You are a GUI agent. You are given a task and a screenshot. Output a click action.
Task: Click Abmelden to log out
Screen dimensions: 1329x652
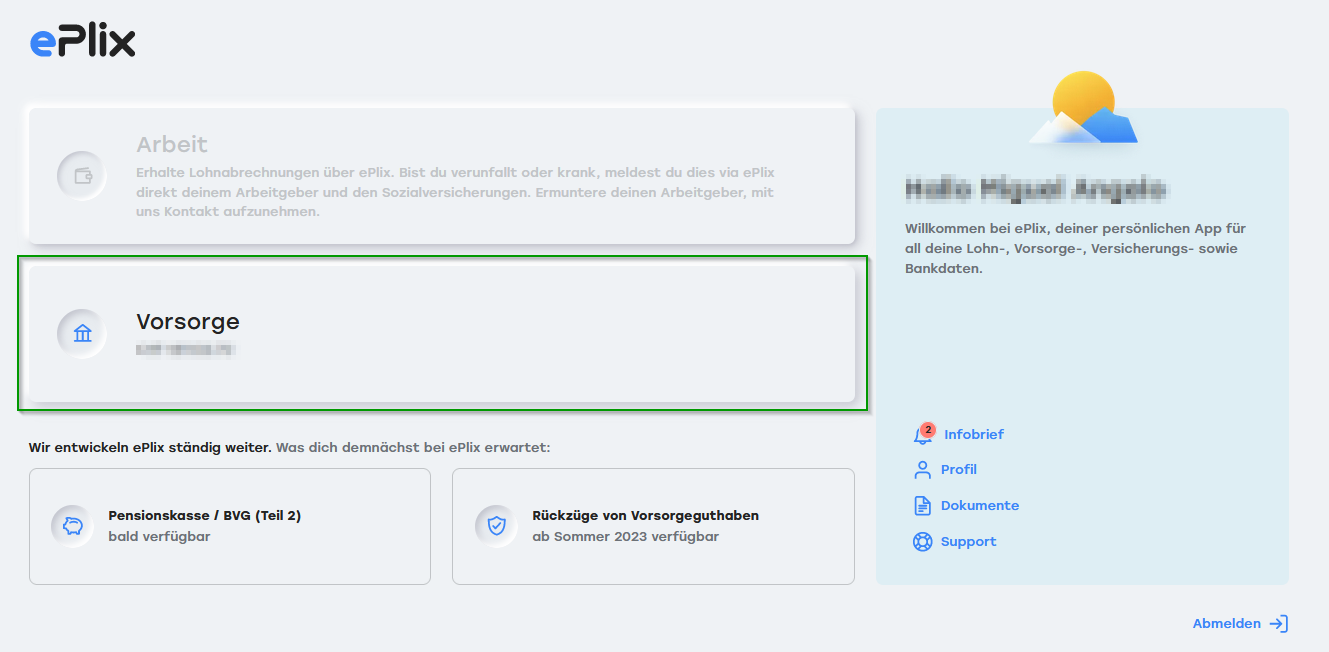(1227, 624)
